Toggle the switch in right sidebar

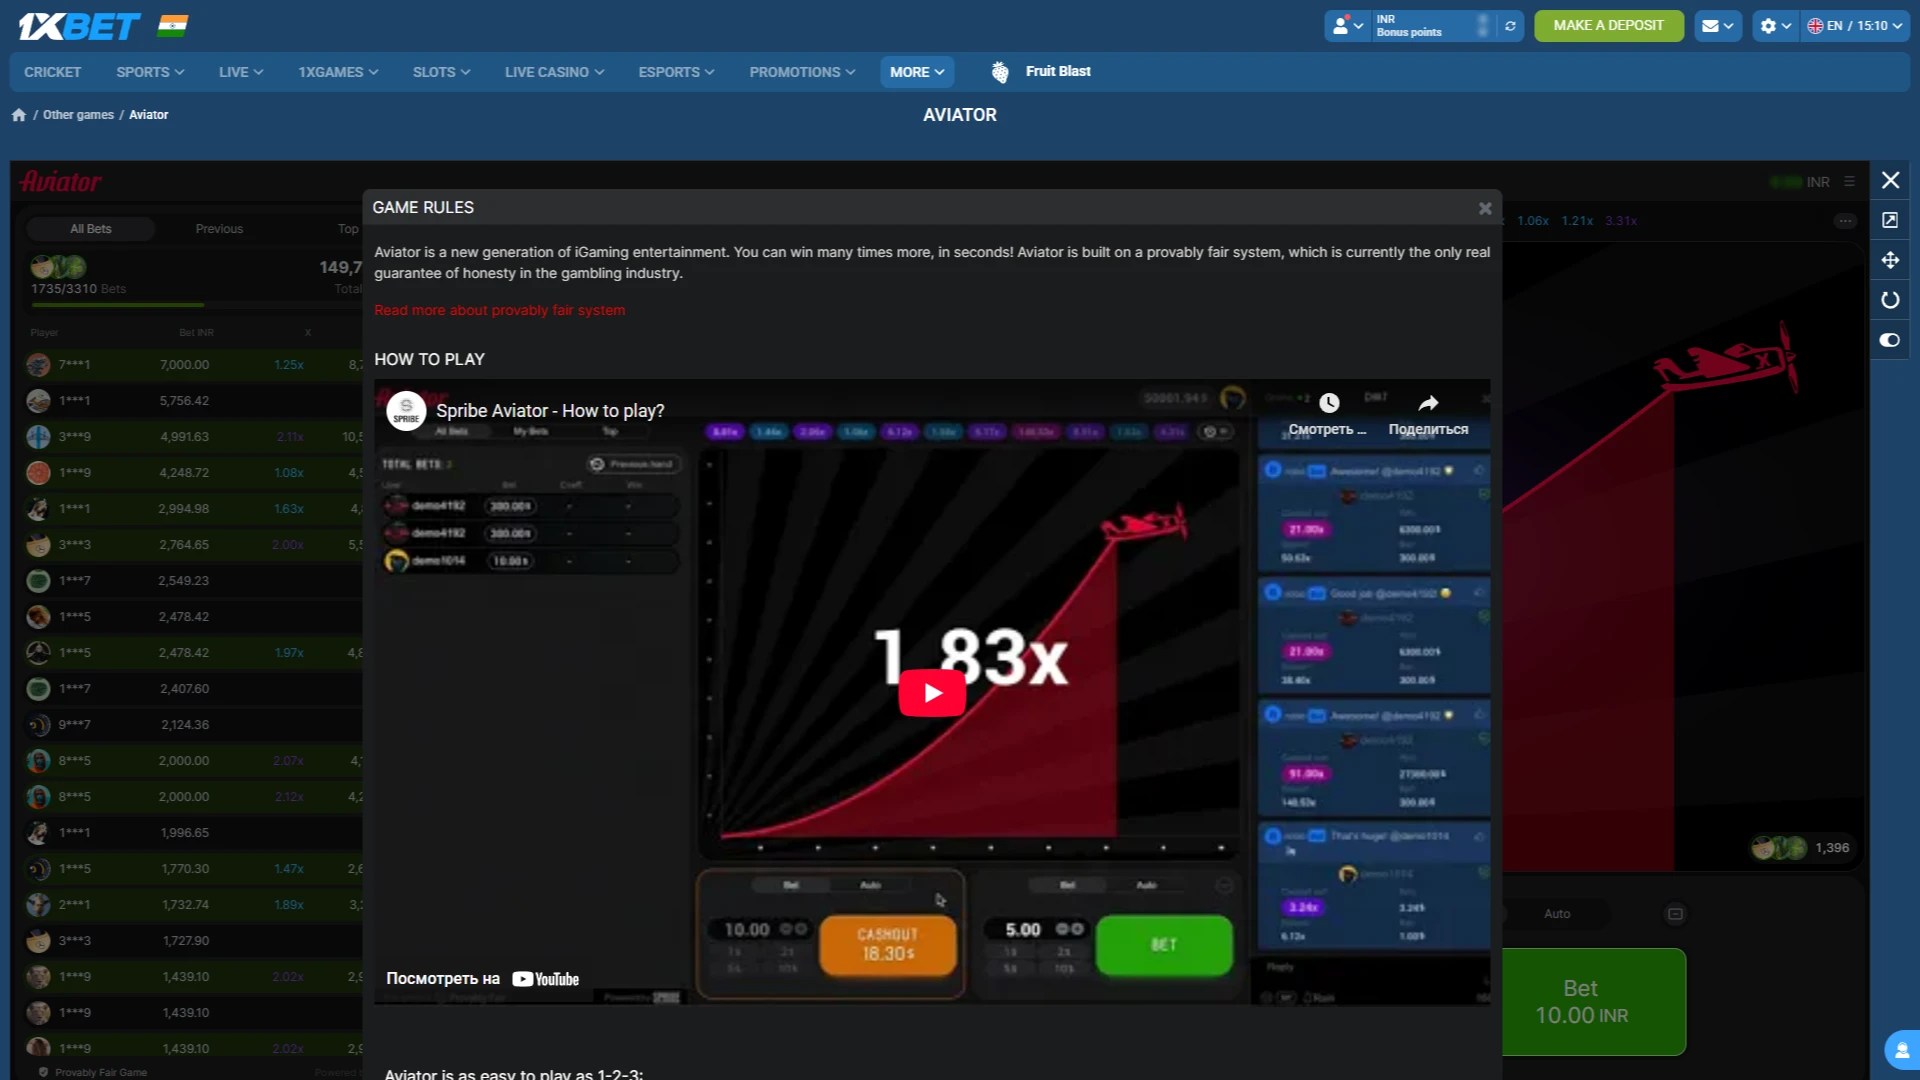1890,340
